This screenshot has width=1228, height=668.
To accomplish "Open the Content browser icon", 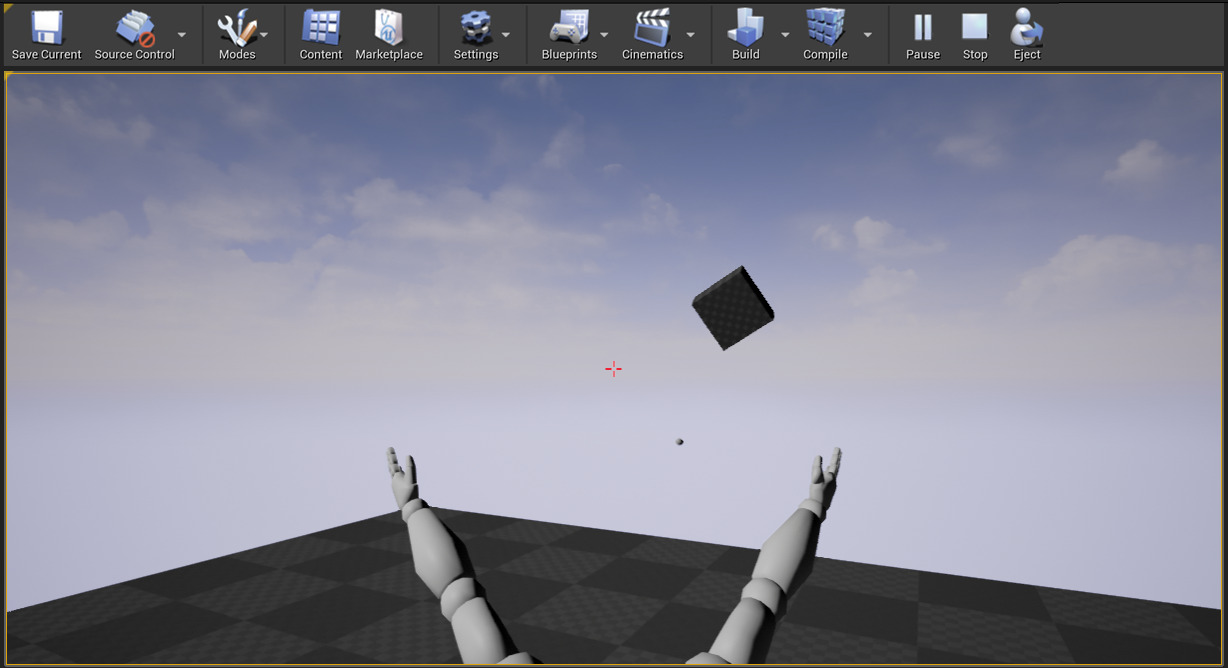I will [x=321, y=28].
